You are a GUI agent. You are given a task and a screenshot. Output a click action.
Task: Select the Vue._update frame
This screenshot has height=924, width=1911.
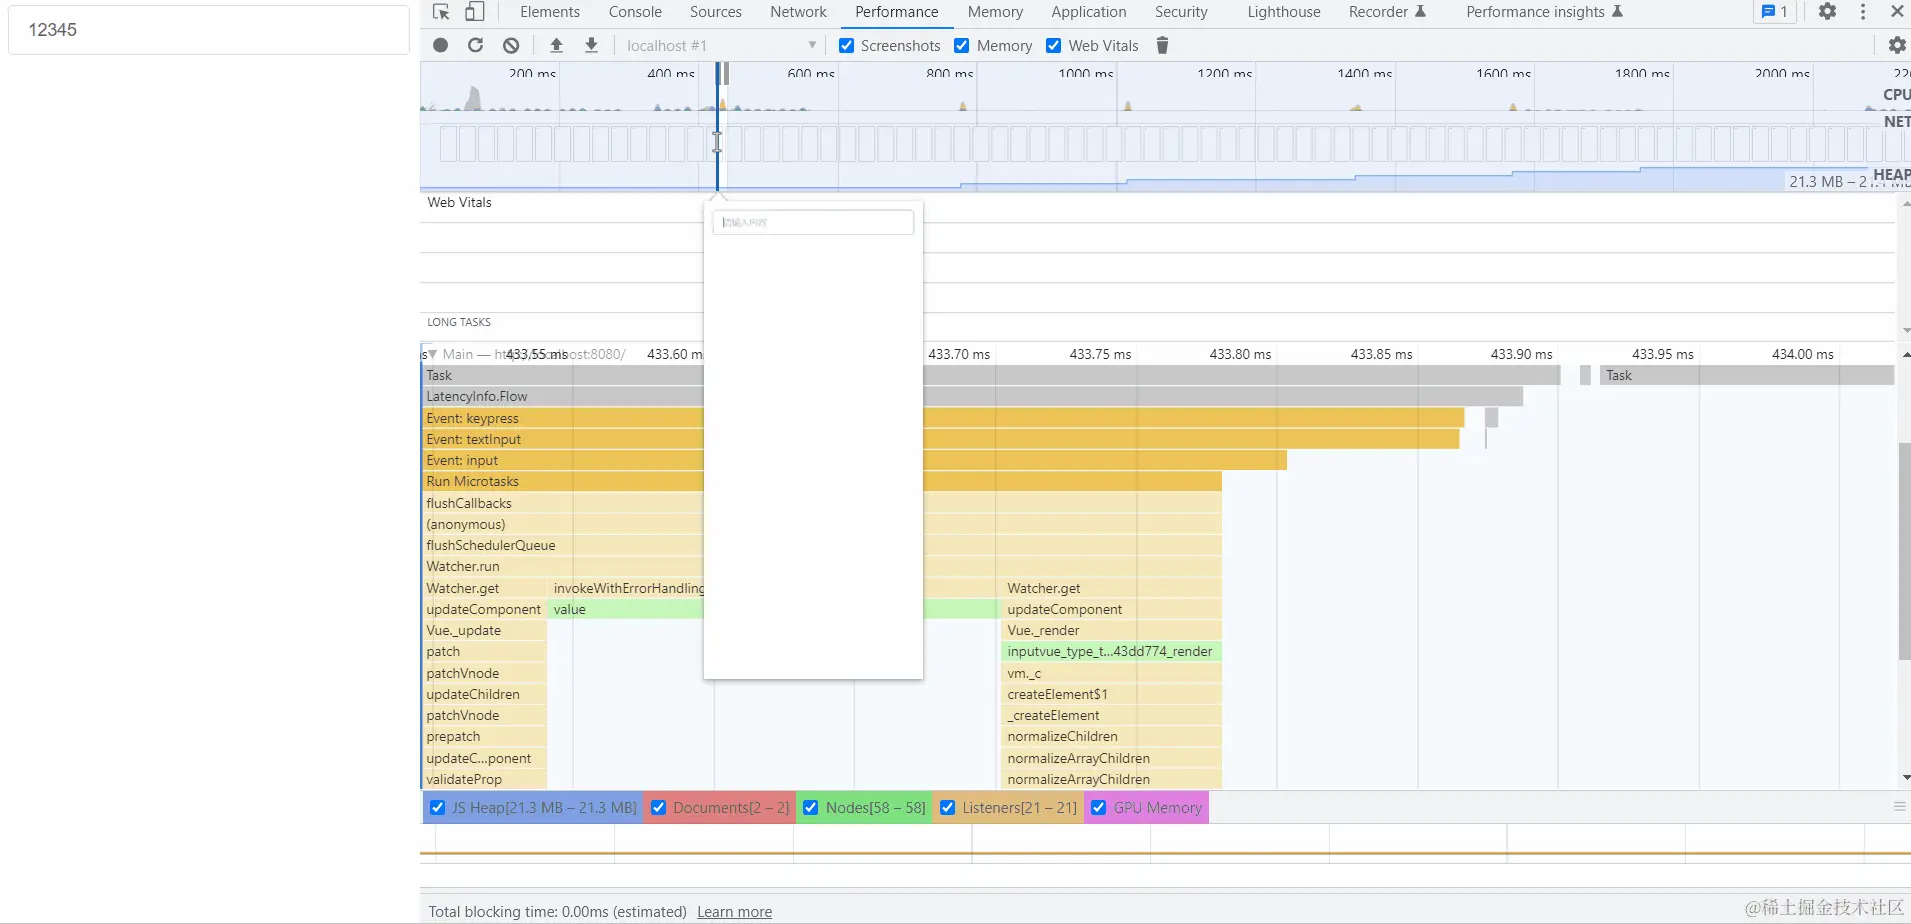[484, 630]
